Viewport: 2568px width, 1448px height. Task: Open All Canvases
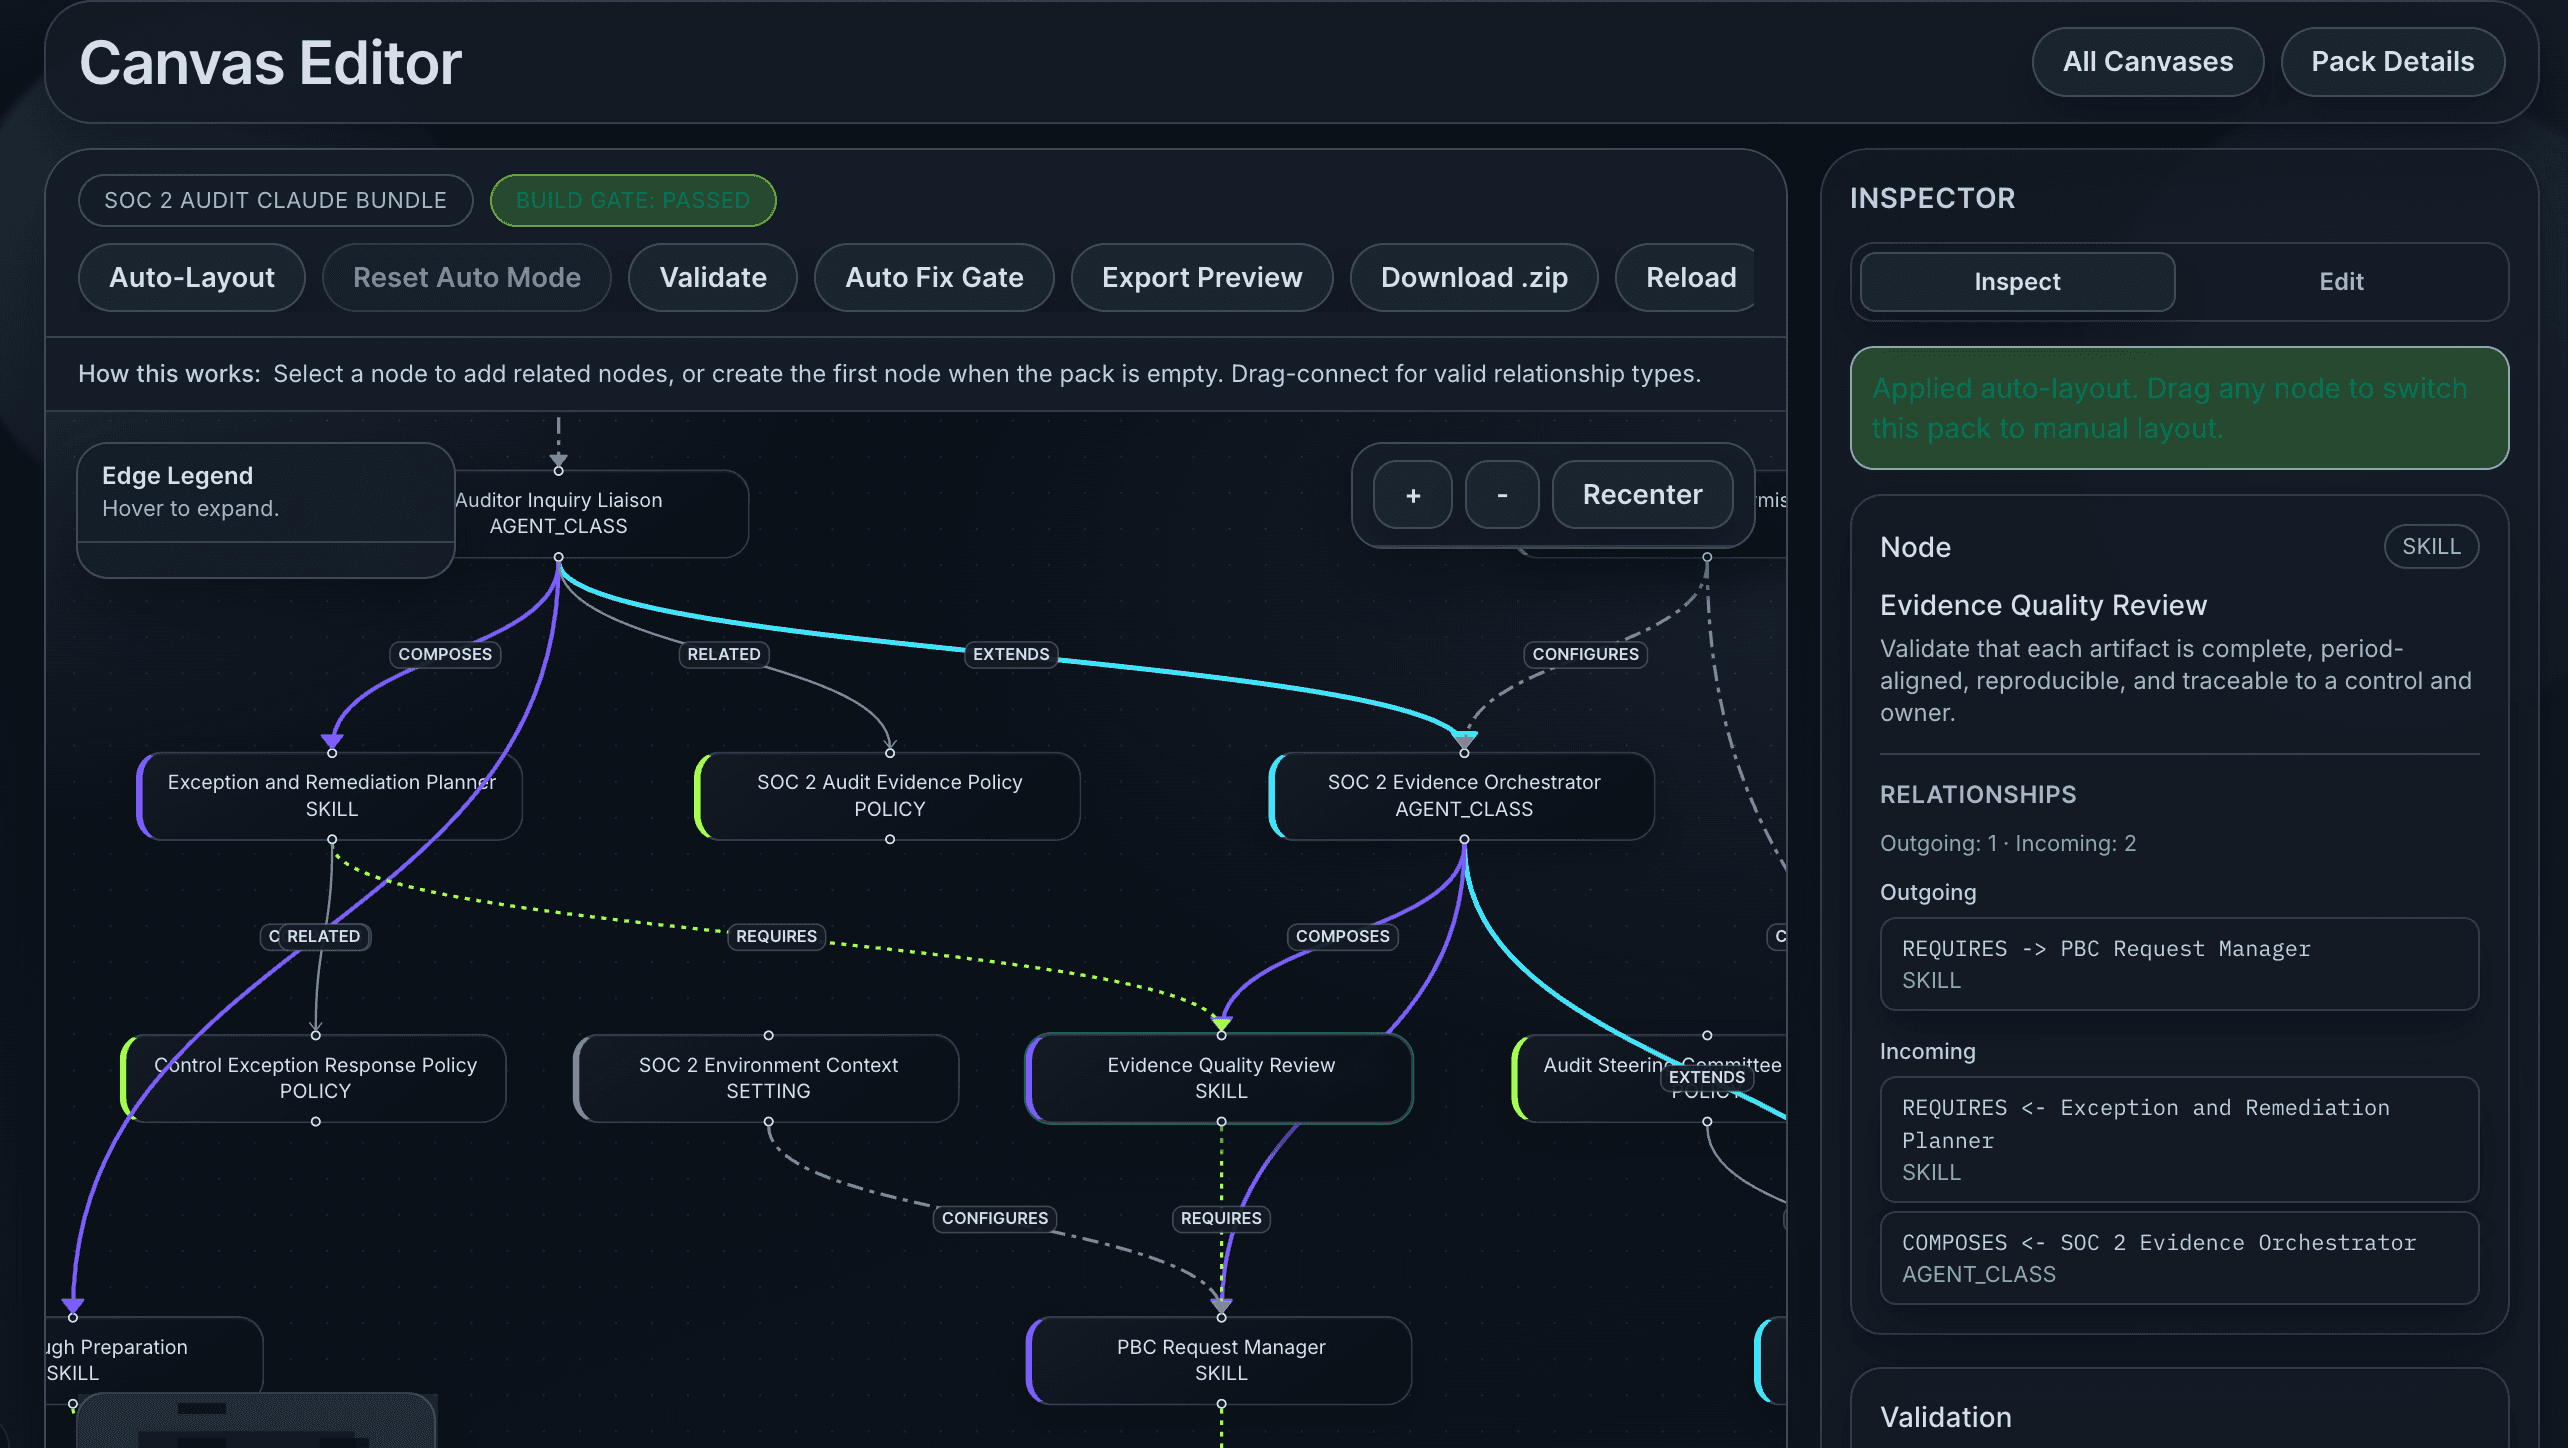2148,61
